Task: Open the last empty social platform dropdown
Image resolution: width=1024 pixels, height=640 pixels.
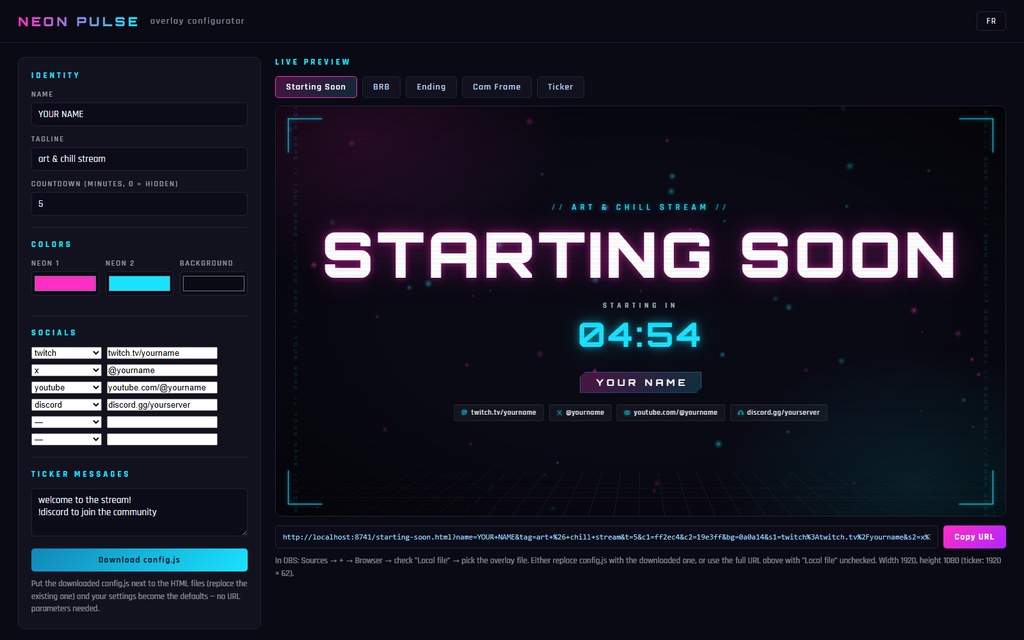Action: click(66, 440)
